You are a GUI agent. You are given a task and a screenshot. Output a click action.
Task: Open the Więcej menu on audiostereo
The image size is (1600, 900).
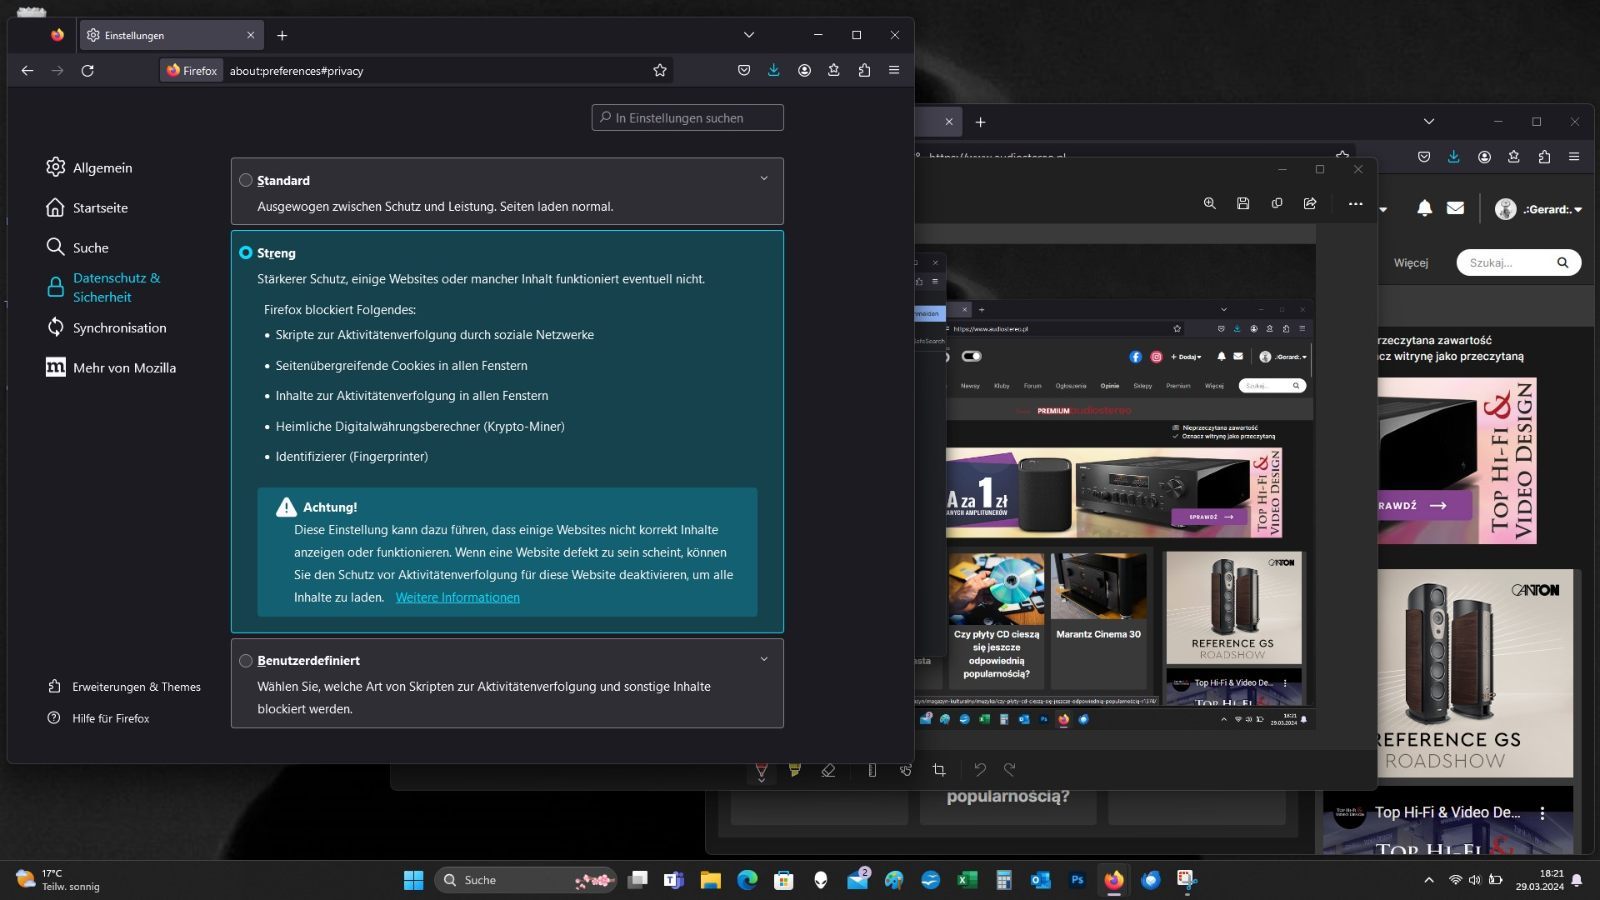pyautogui.click(x=1411, y=263)
